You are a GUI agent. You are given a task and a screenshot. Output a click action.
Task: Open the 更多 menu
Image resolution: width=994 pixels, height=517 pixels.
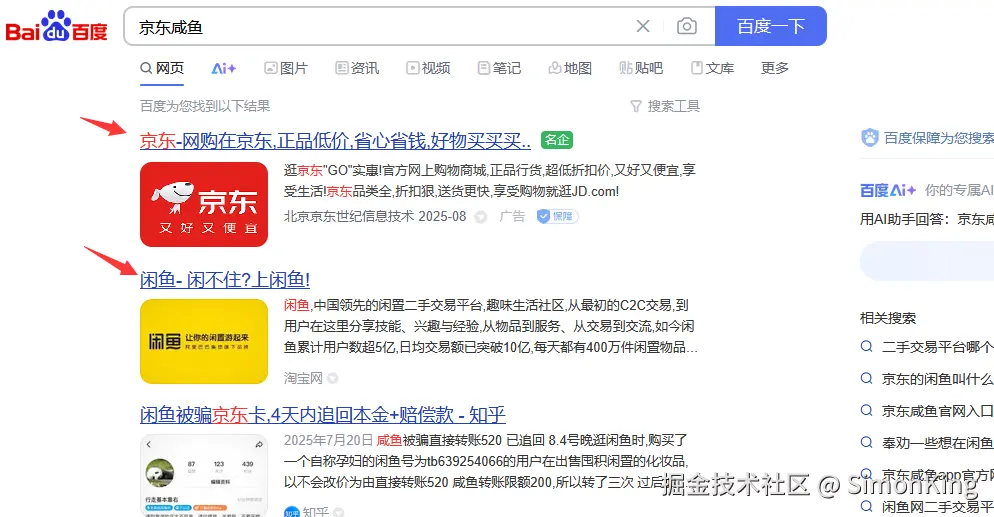click(775, 68)
